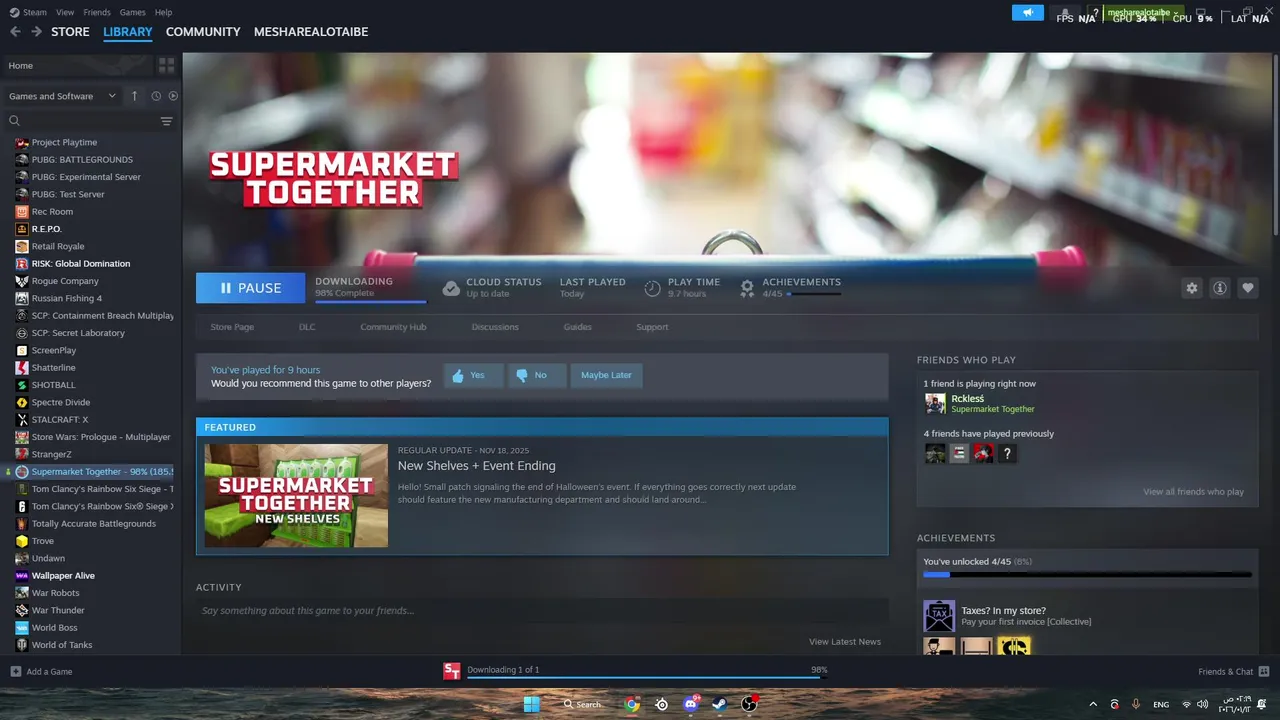
Task: Open the Games menu
Action: point(132,12)
